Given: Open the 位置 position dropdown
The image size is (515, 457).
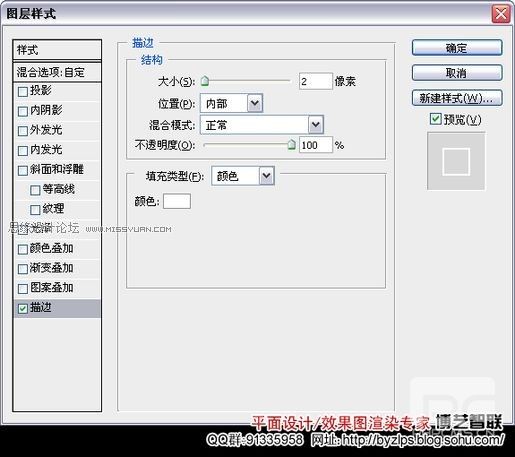Looking at the screenshot, I should pyautogui.click(x=231, y=103).
